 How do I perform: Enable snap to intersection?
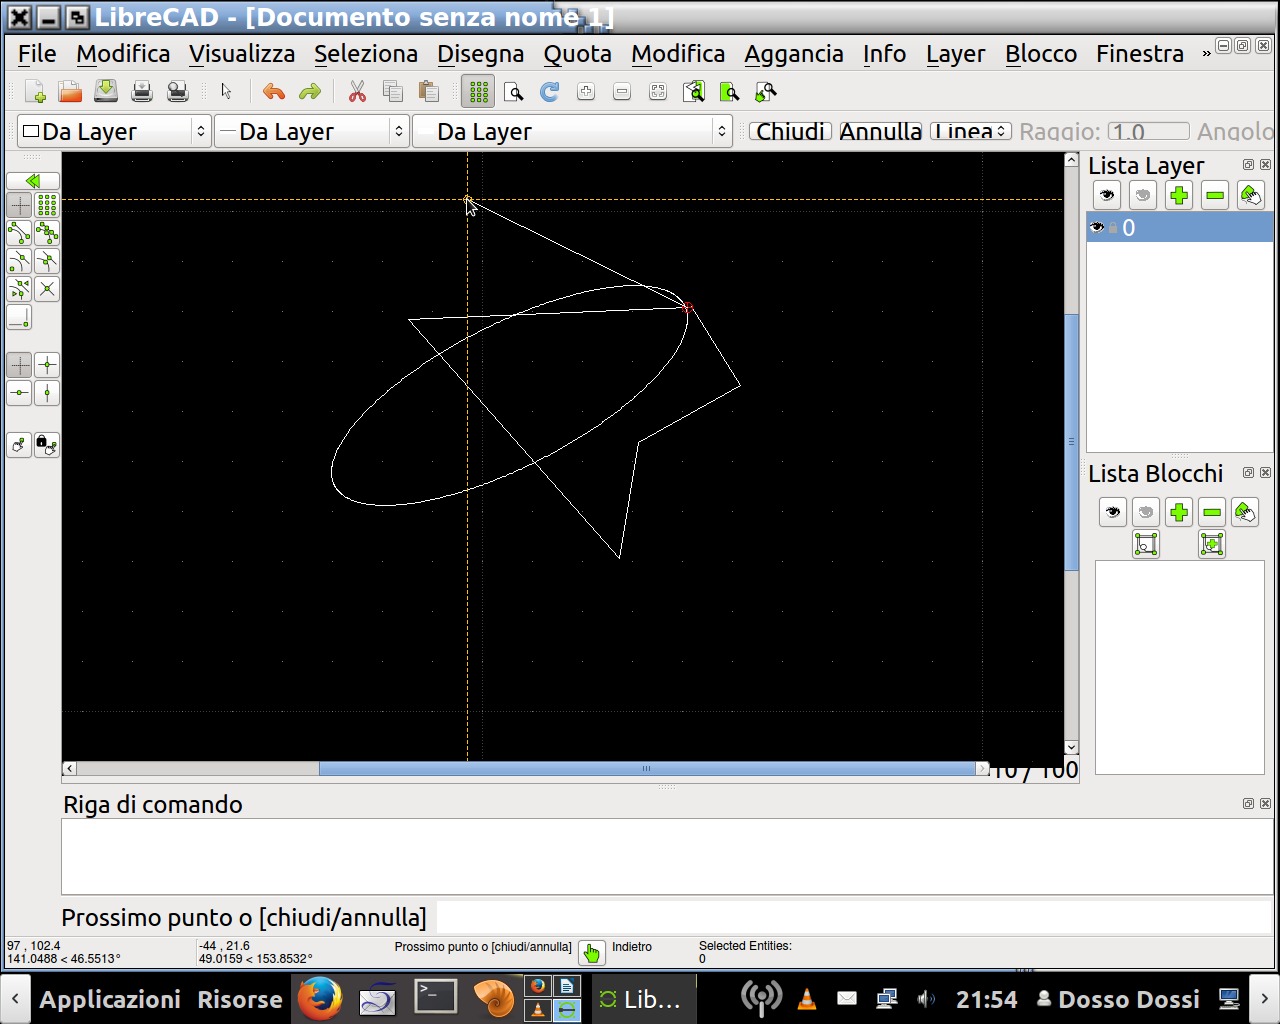47,289
